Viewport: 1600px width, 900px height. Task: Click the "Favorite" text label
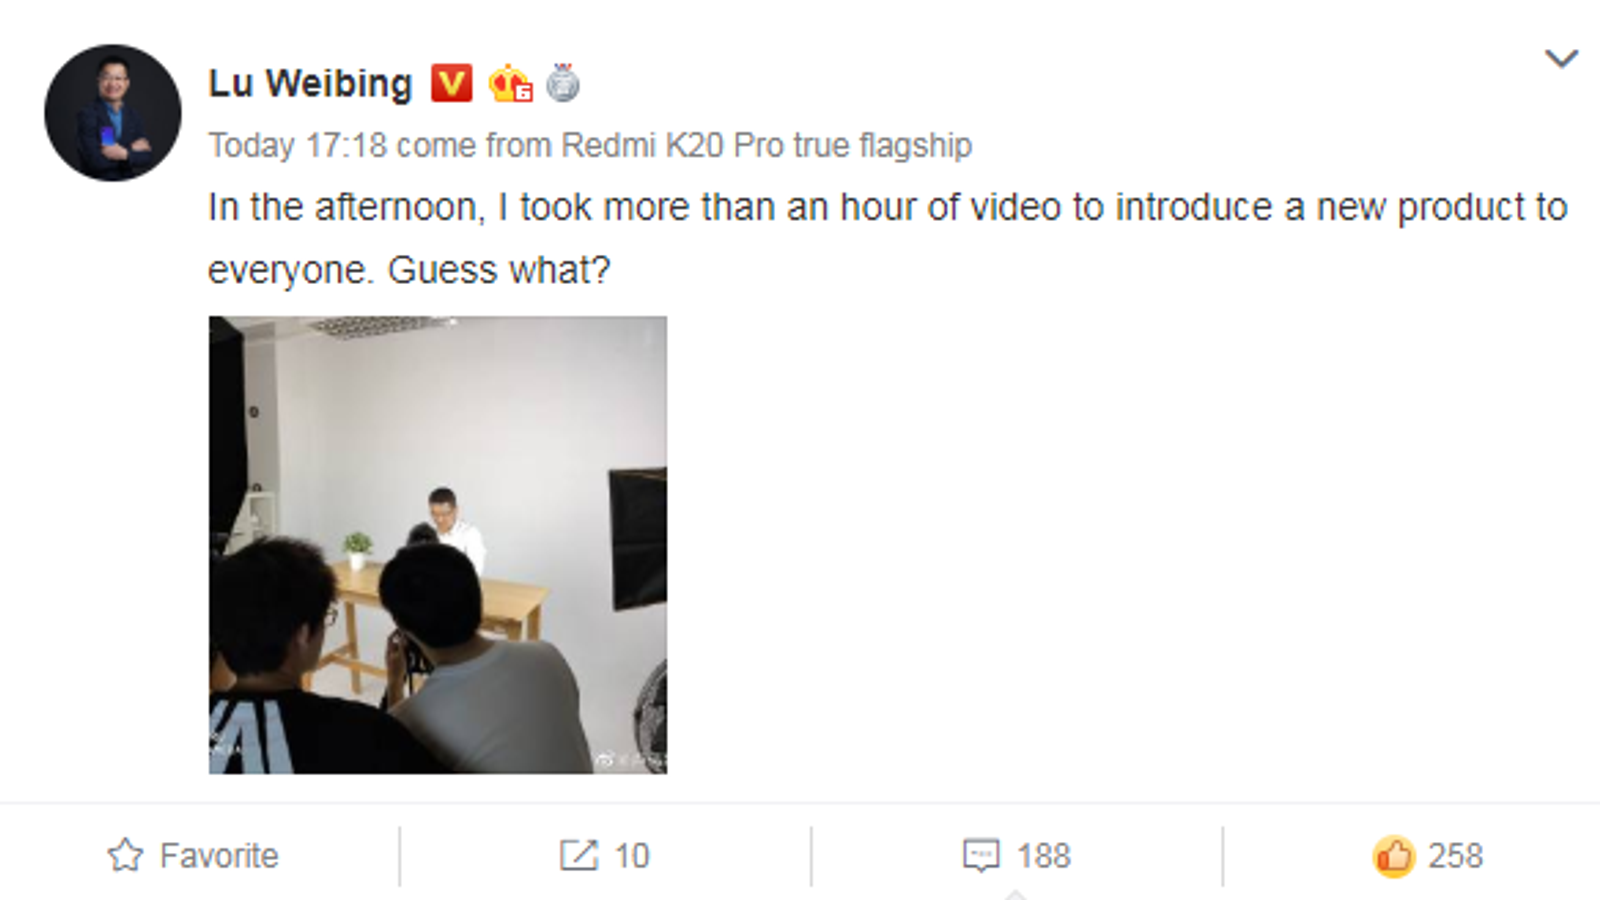click(x=219, y=856)
